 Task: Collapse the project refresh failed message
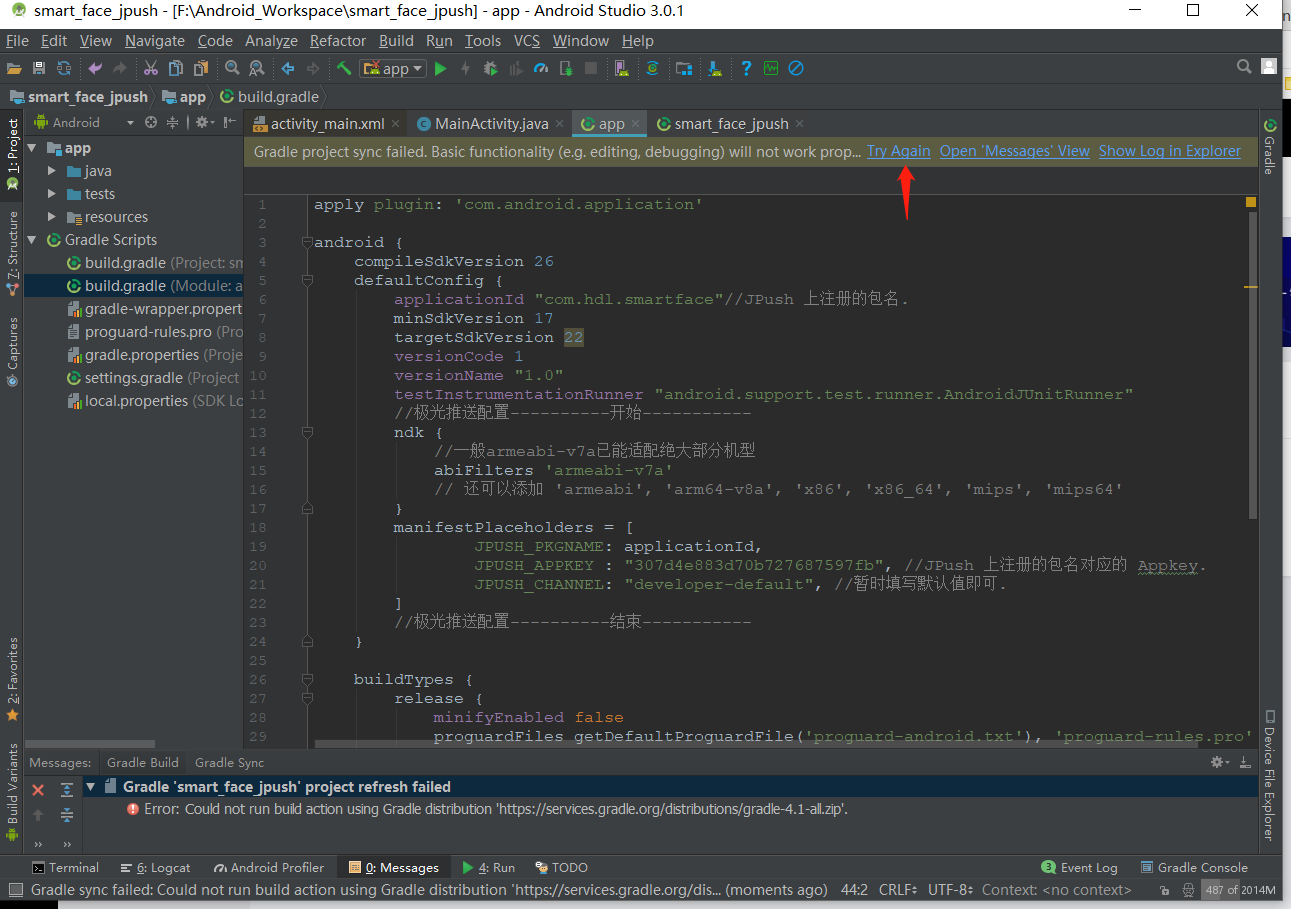(91, 787)
